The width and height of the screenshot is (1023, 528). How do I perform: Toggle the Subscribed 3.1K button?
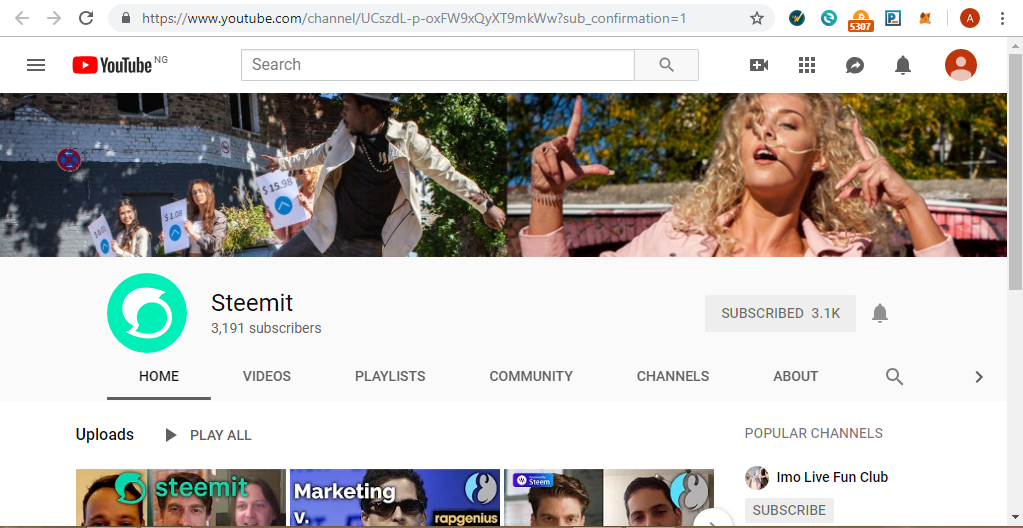[780, 313]
